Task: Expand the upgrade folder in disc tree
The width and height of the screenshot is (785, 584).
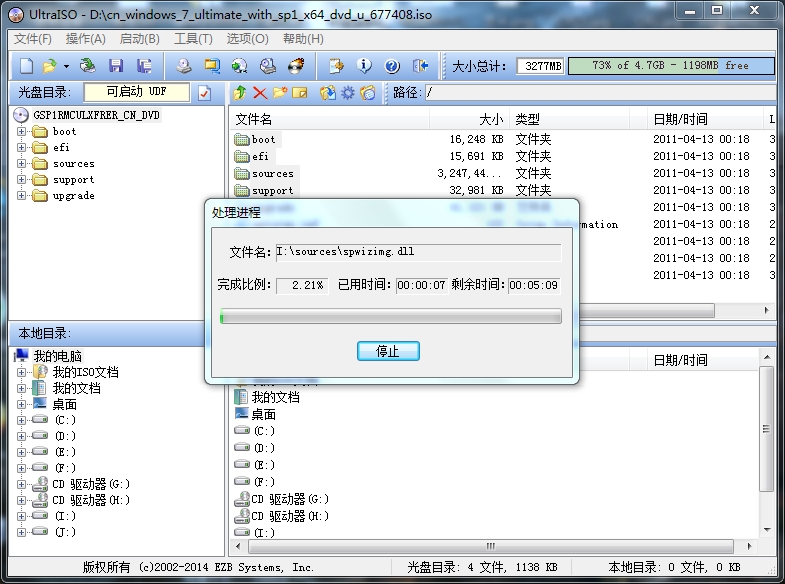Action: (x=22, y=196)
